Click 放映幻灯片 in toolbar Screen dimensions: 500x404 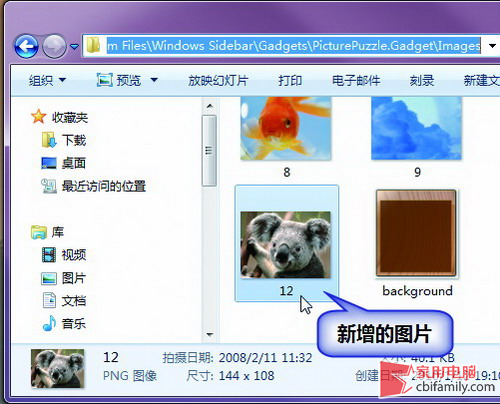click(x=218, y=80)
